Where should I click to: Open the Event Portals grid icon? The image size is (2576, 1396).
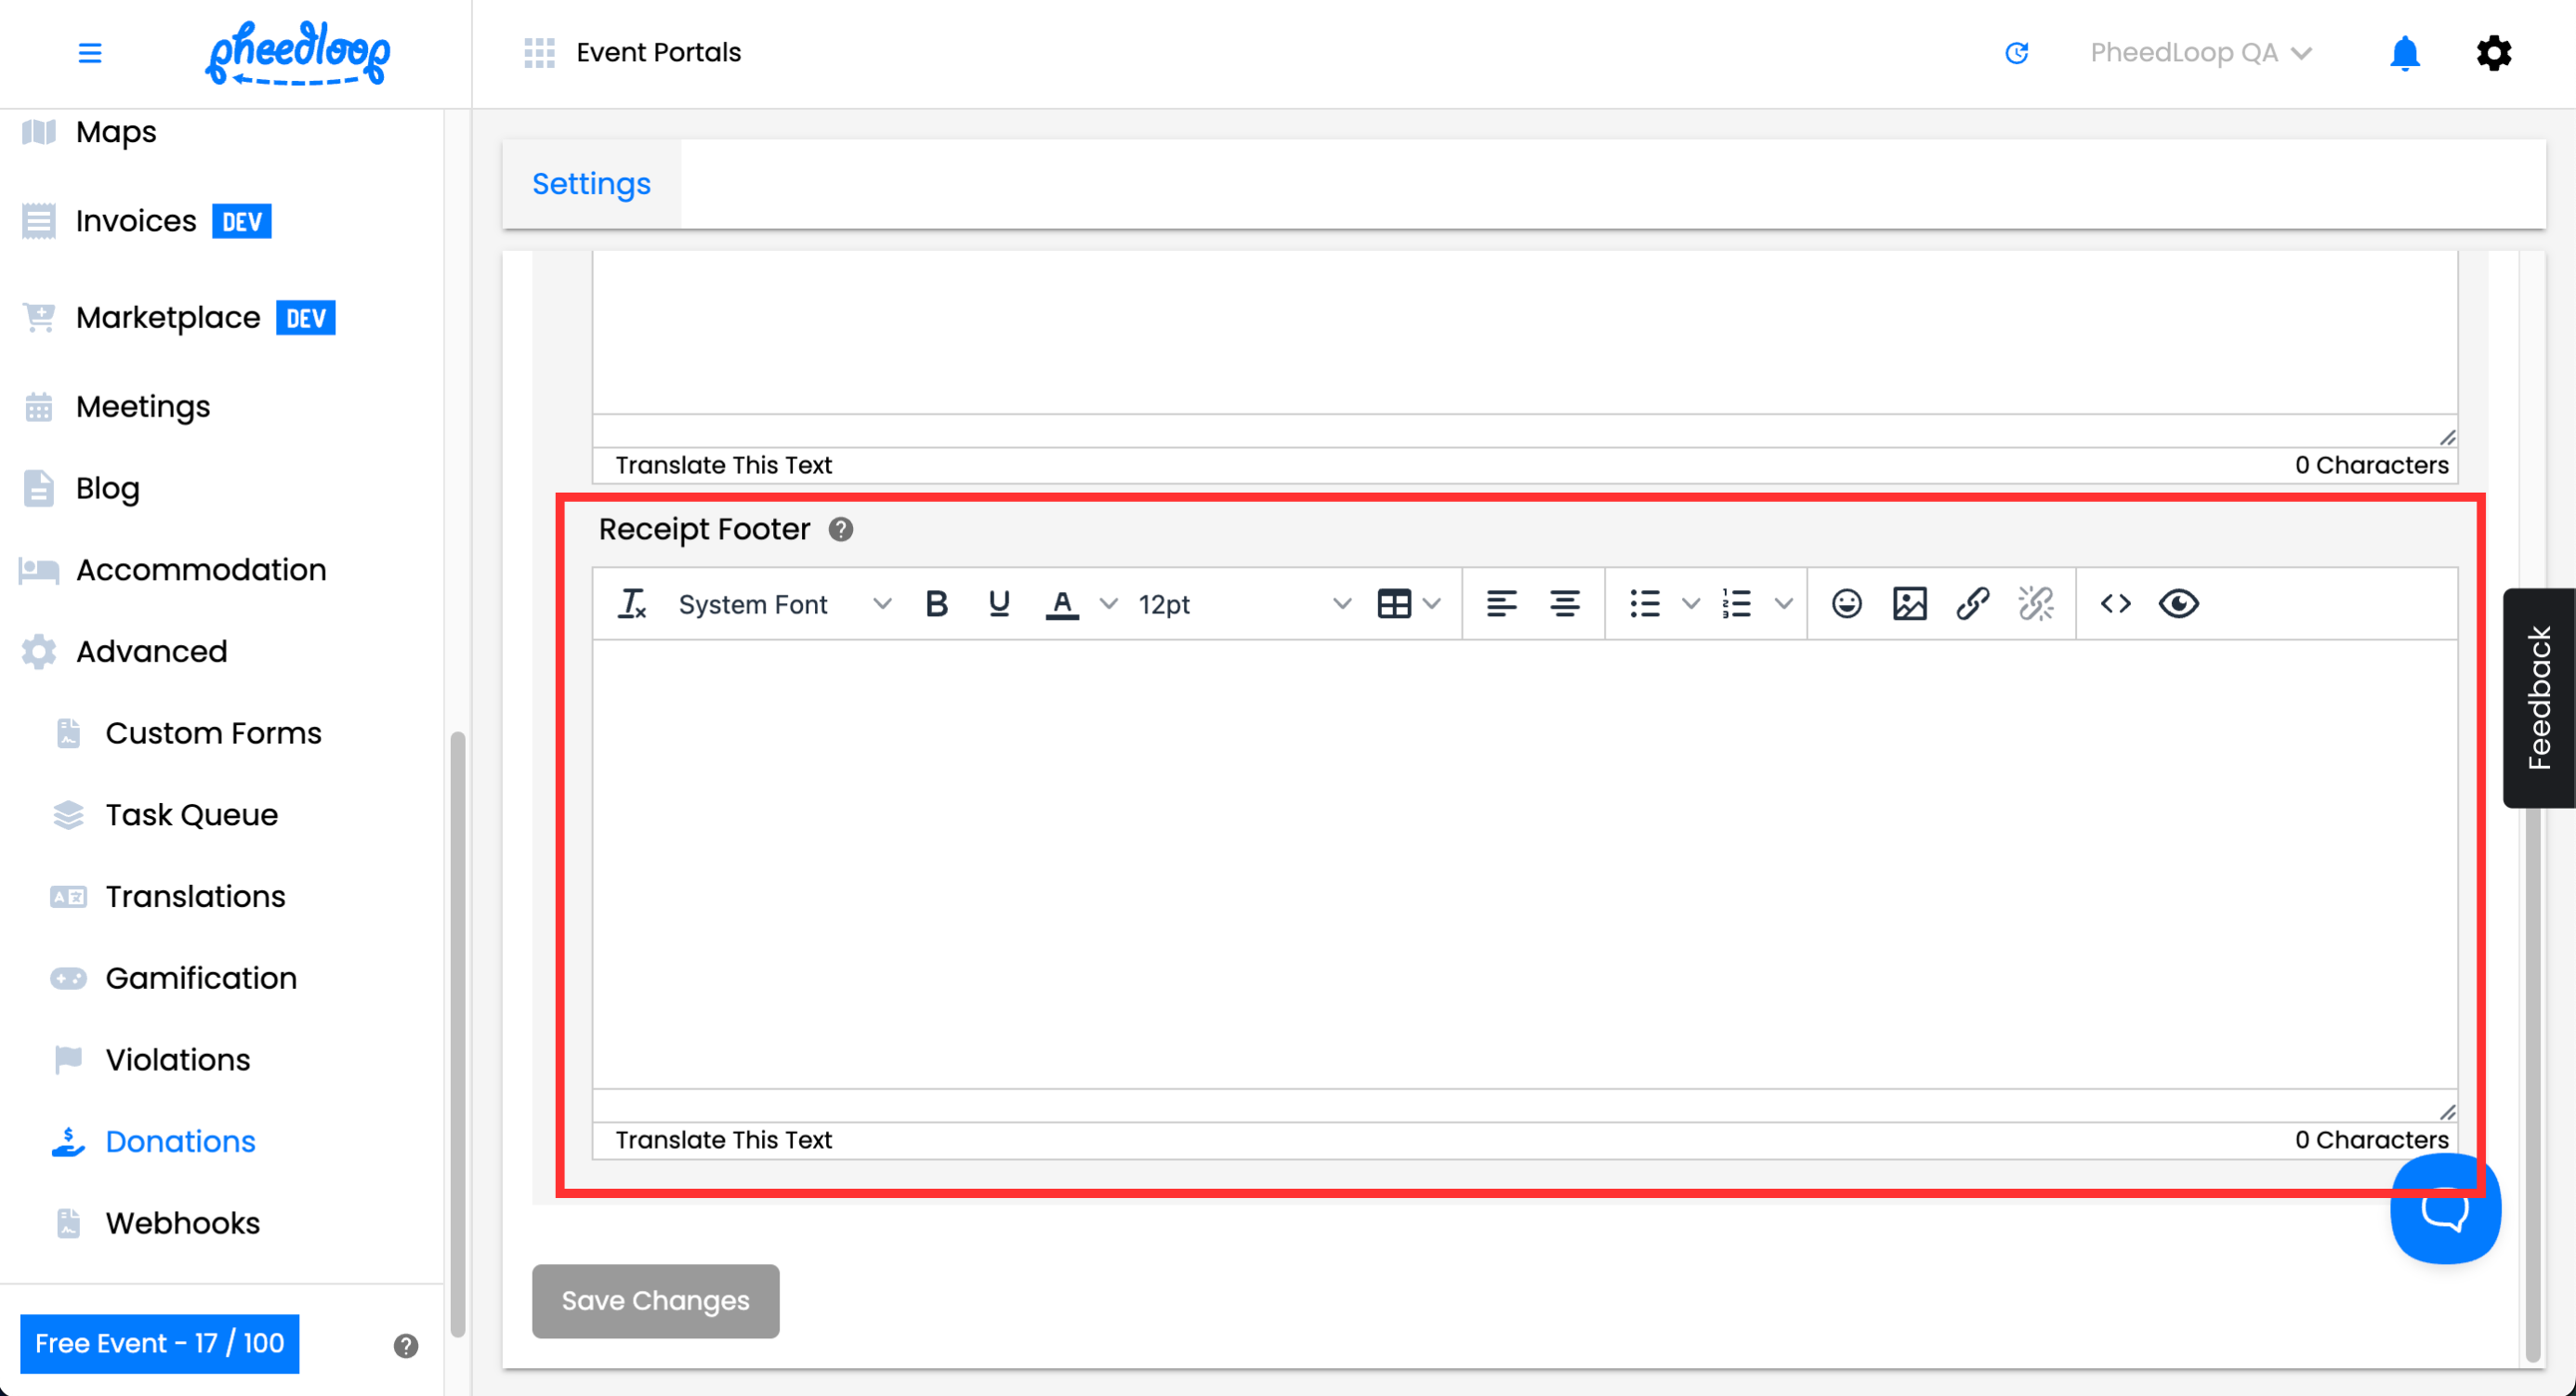click(539, 53)
